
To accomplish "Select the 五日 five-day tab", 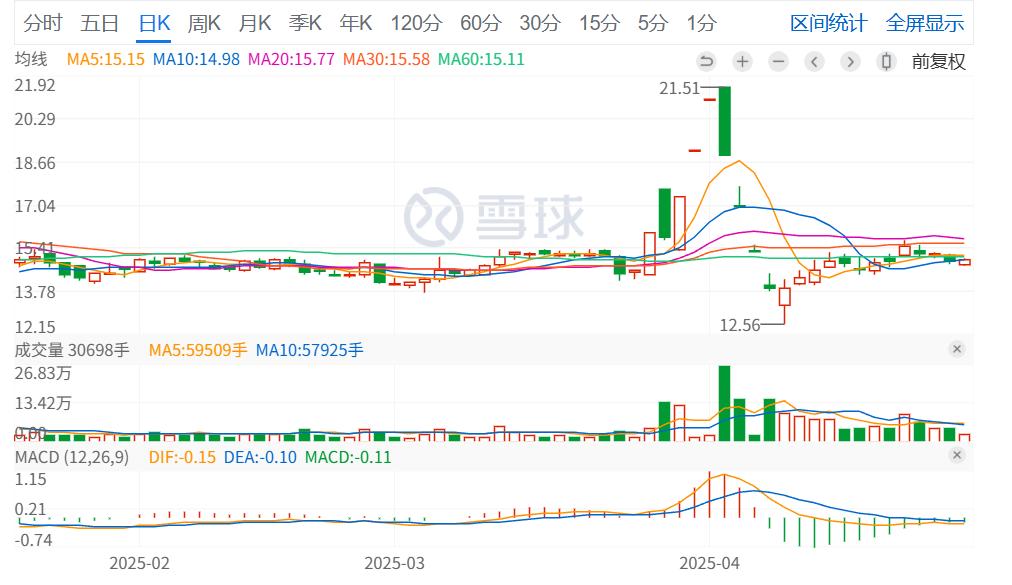I will [x=99, y=23].
